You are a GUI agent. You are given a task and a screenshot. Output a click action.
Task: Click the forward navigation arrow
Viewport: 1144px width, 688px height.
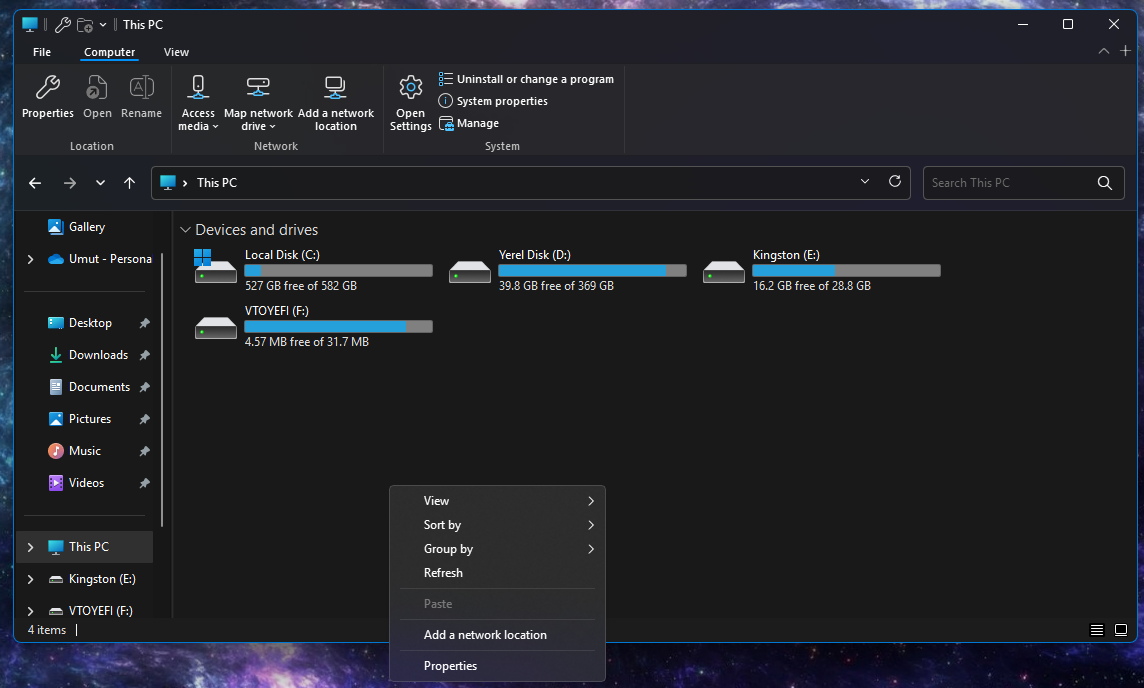click(x=69, y=183)
